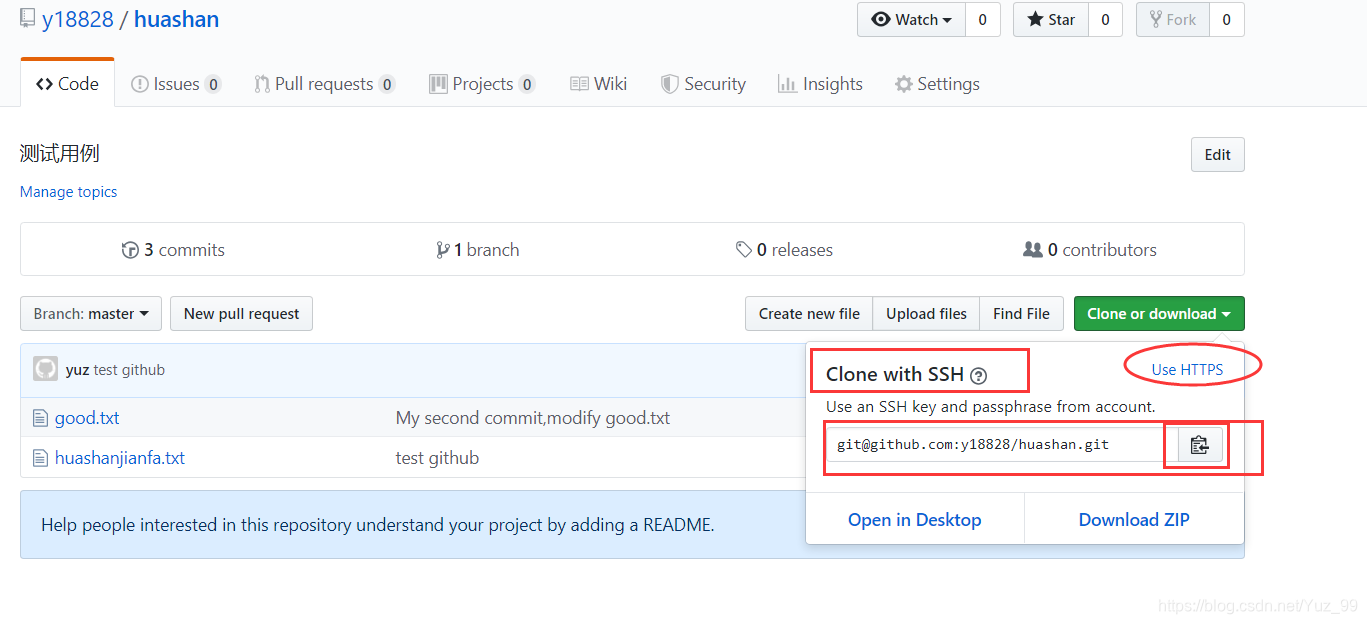The image size is (1367, 624).
Task: Switch to the Issues tab
Action: pos(176,84)
